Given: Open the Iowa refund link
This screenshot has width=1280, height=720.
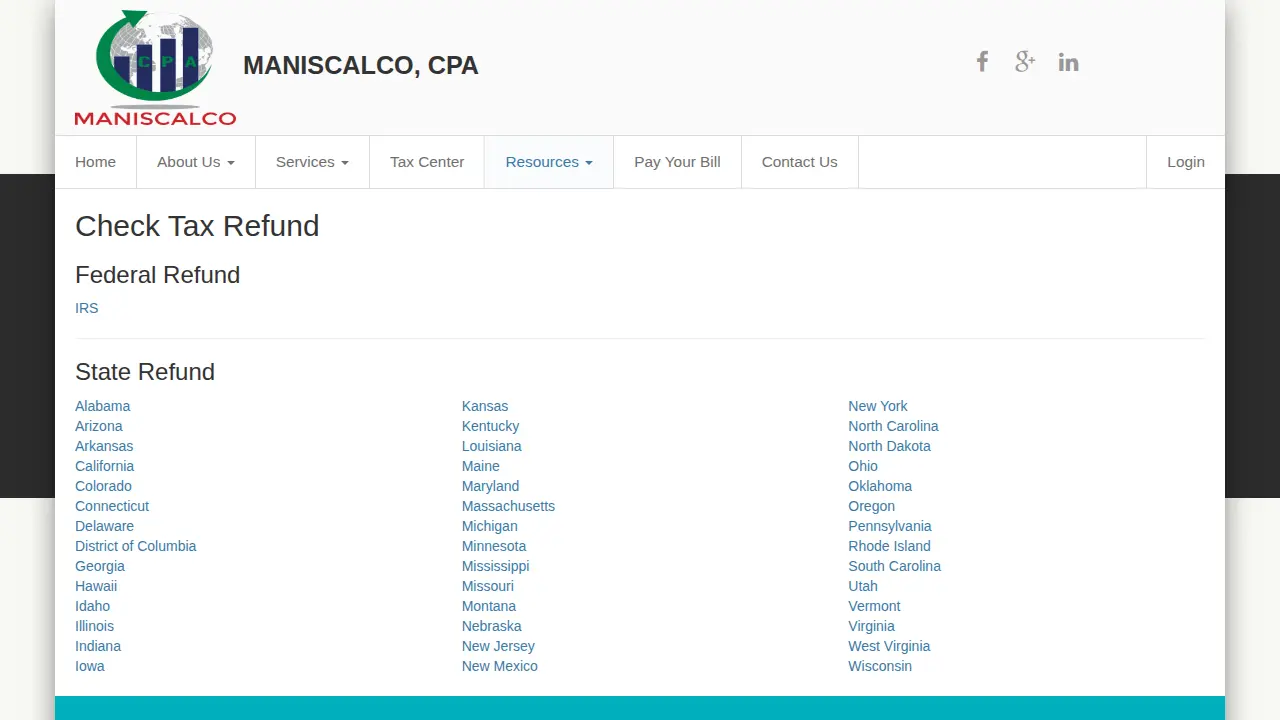Looking at the screenshot, I should coord(90,666).
